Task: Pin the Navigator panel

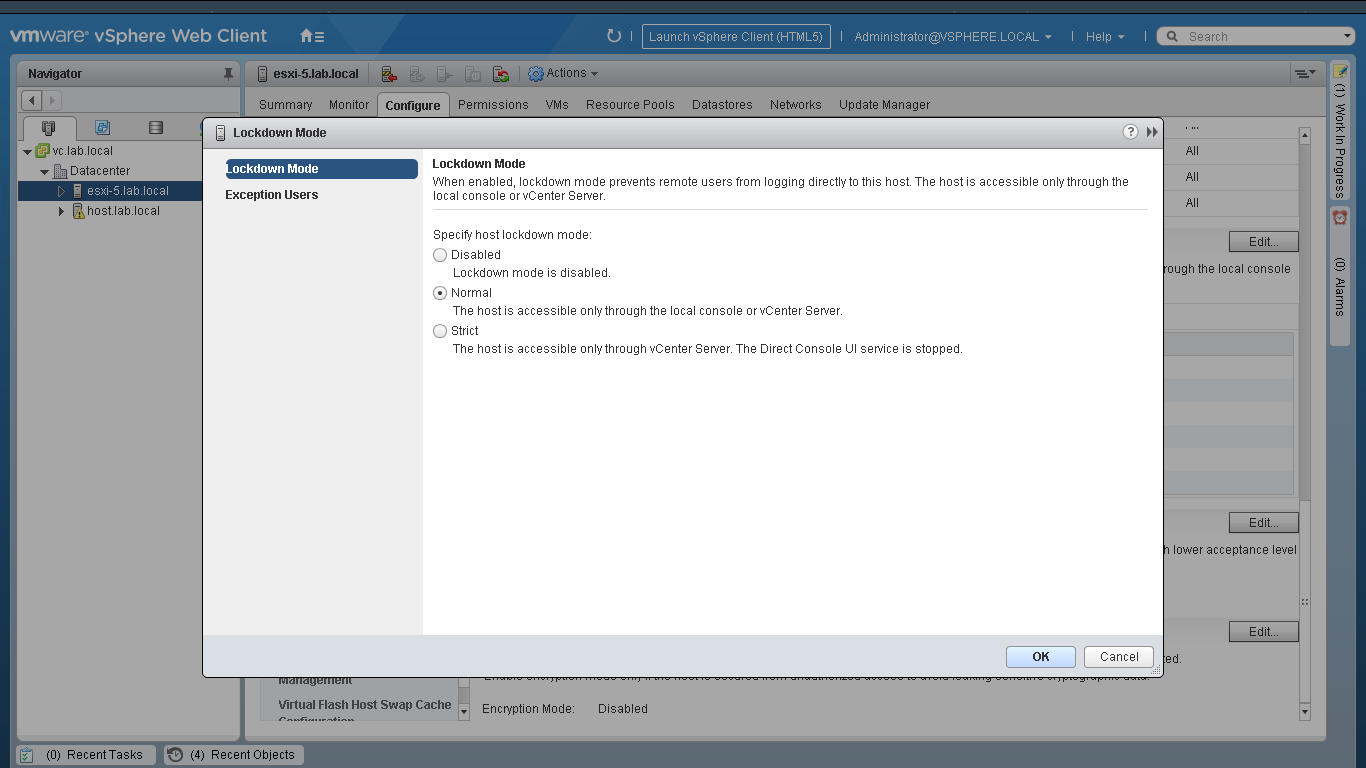Action: (x=228, y=74)
